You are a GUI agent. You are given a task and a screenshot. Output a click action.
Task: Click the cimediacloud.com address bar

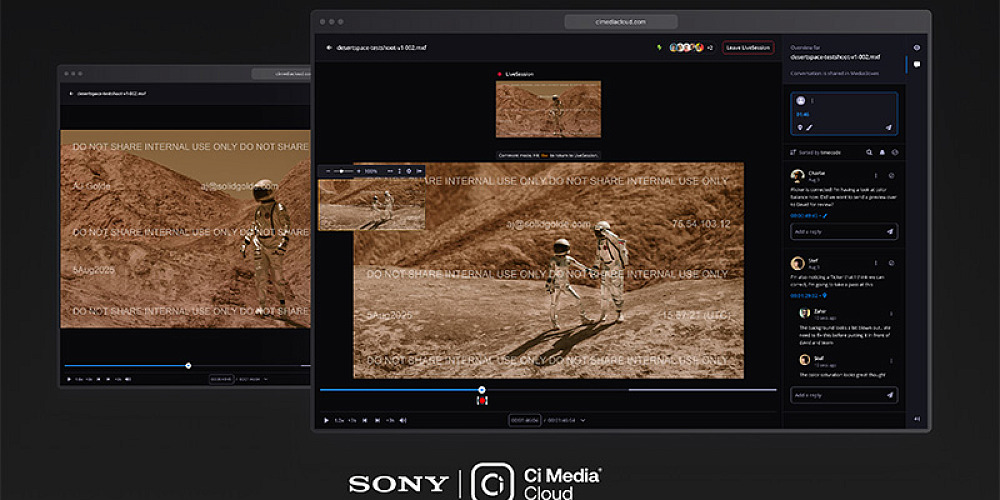pos(621,21)
